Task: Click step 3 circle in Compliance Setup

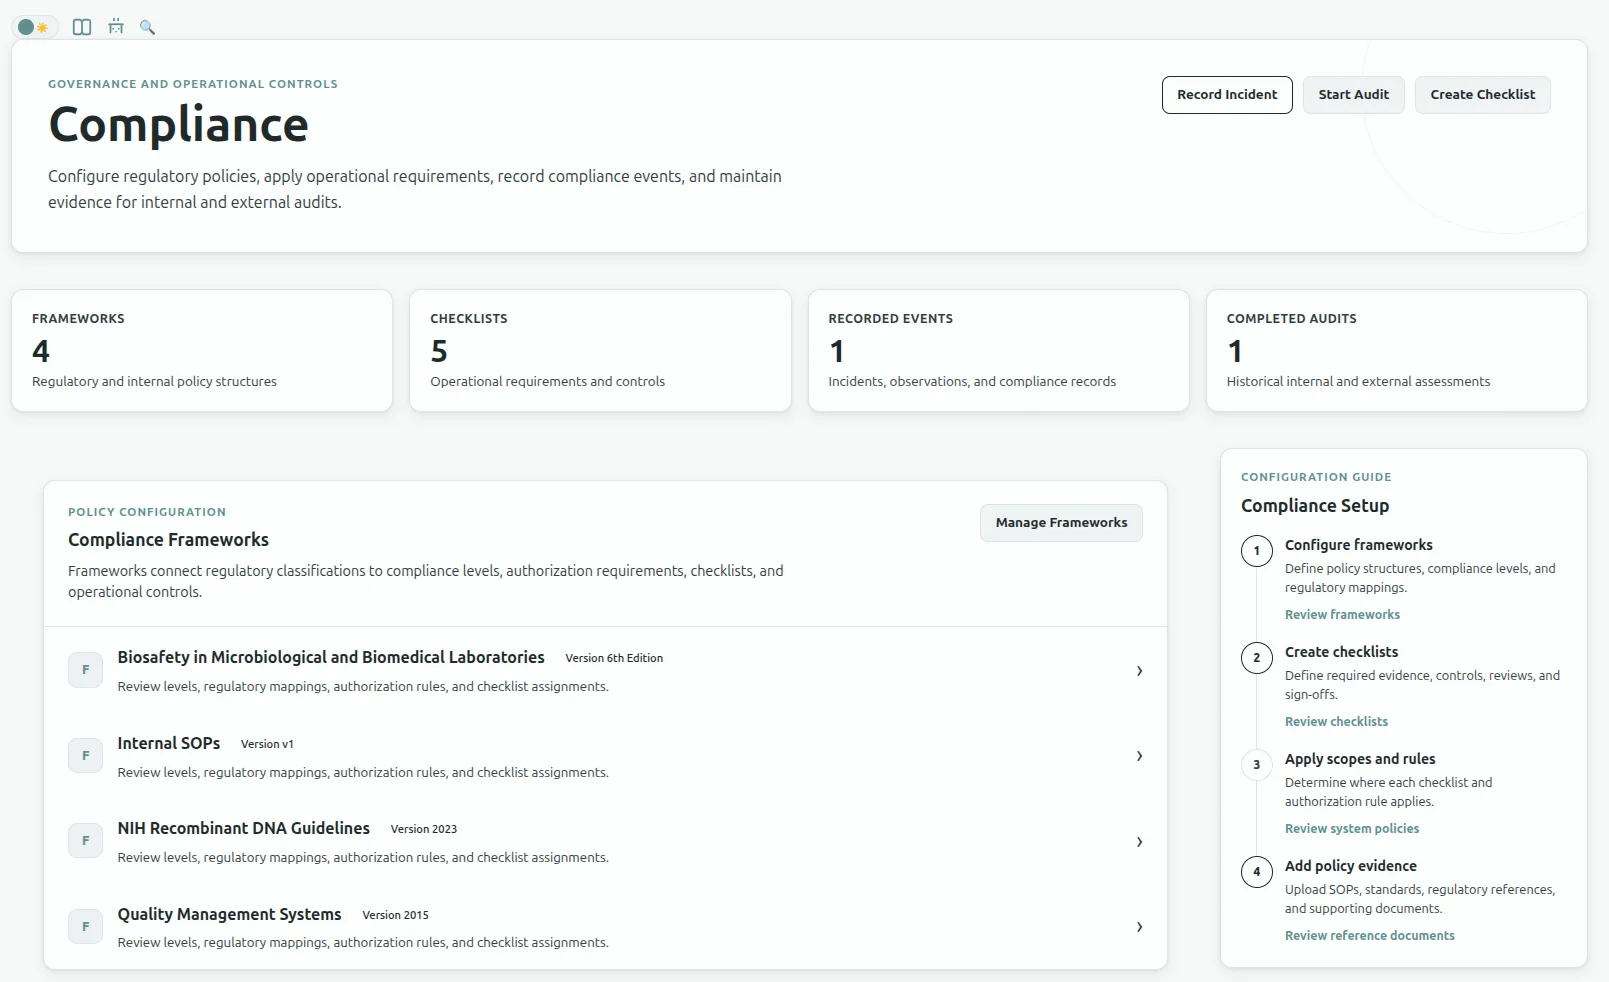Action: click(x=1257, y=765)
